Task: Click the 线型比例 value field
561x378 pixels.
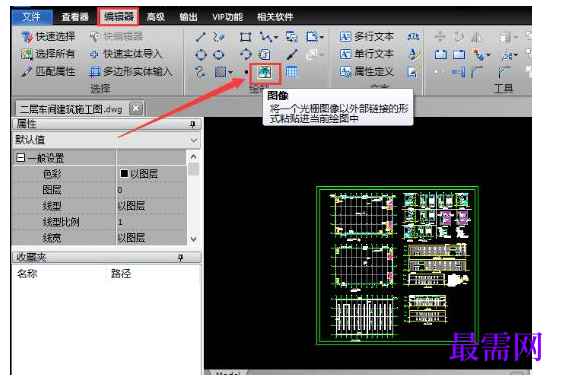Action: coord(151,222)
